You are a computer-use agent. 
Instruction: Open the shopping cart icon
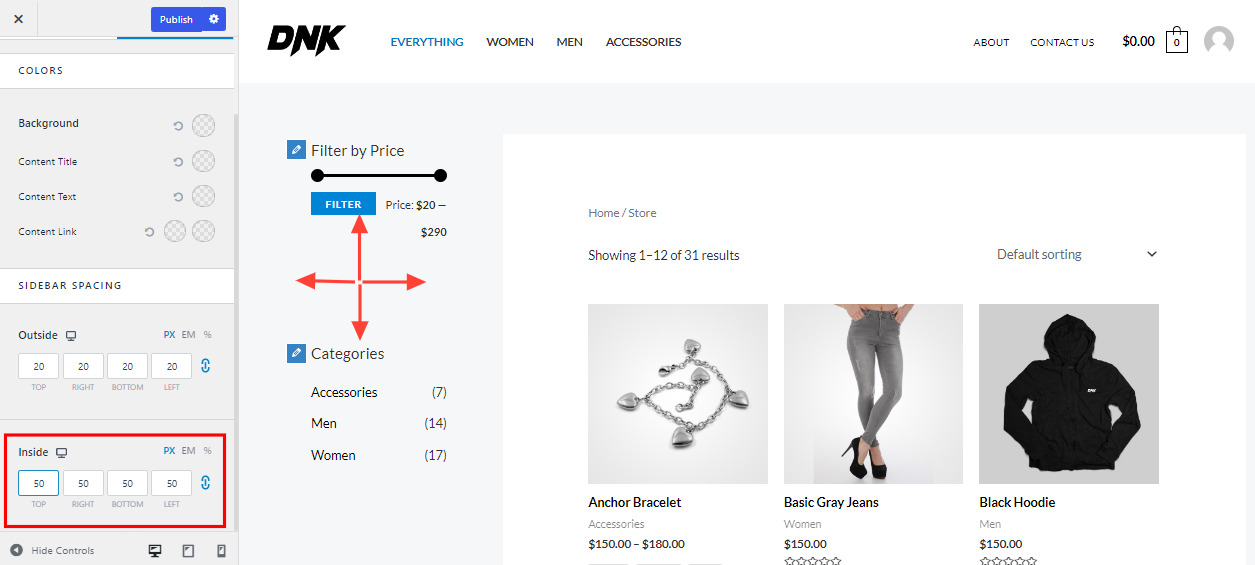[1177, 41]
